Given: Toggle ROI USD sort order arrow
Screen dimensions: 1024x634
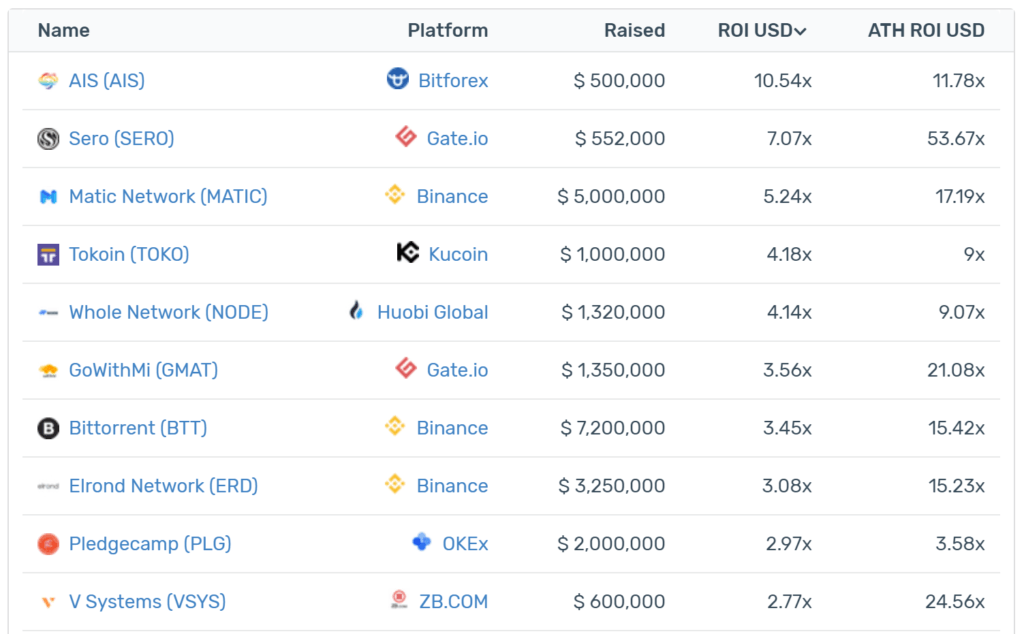Looking at the screenshot, I should [801, 31].
